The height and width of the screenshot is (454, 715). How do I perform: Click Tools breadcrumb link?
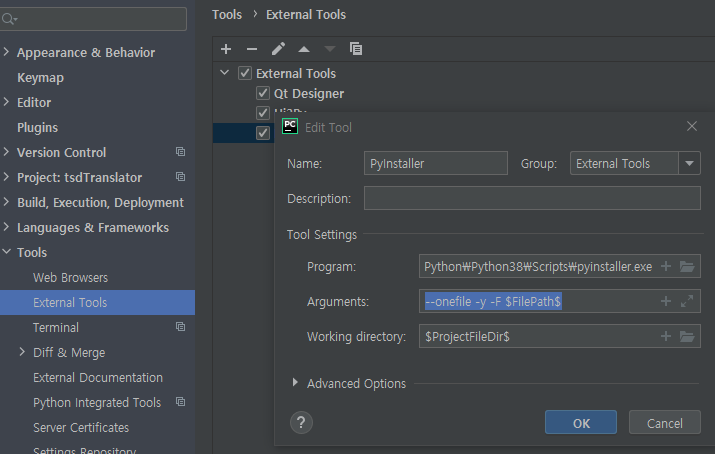pyautogui.click(x=227, y=15)
